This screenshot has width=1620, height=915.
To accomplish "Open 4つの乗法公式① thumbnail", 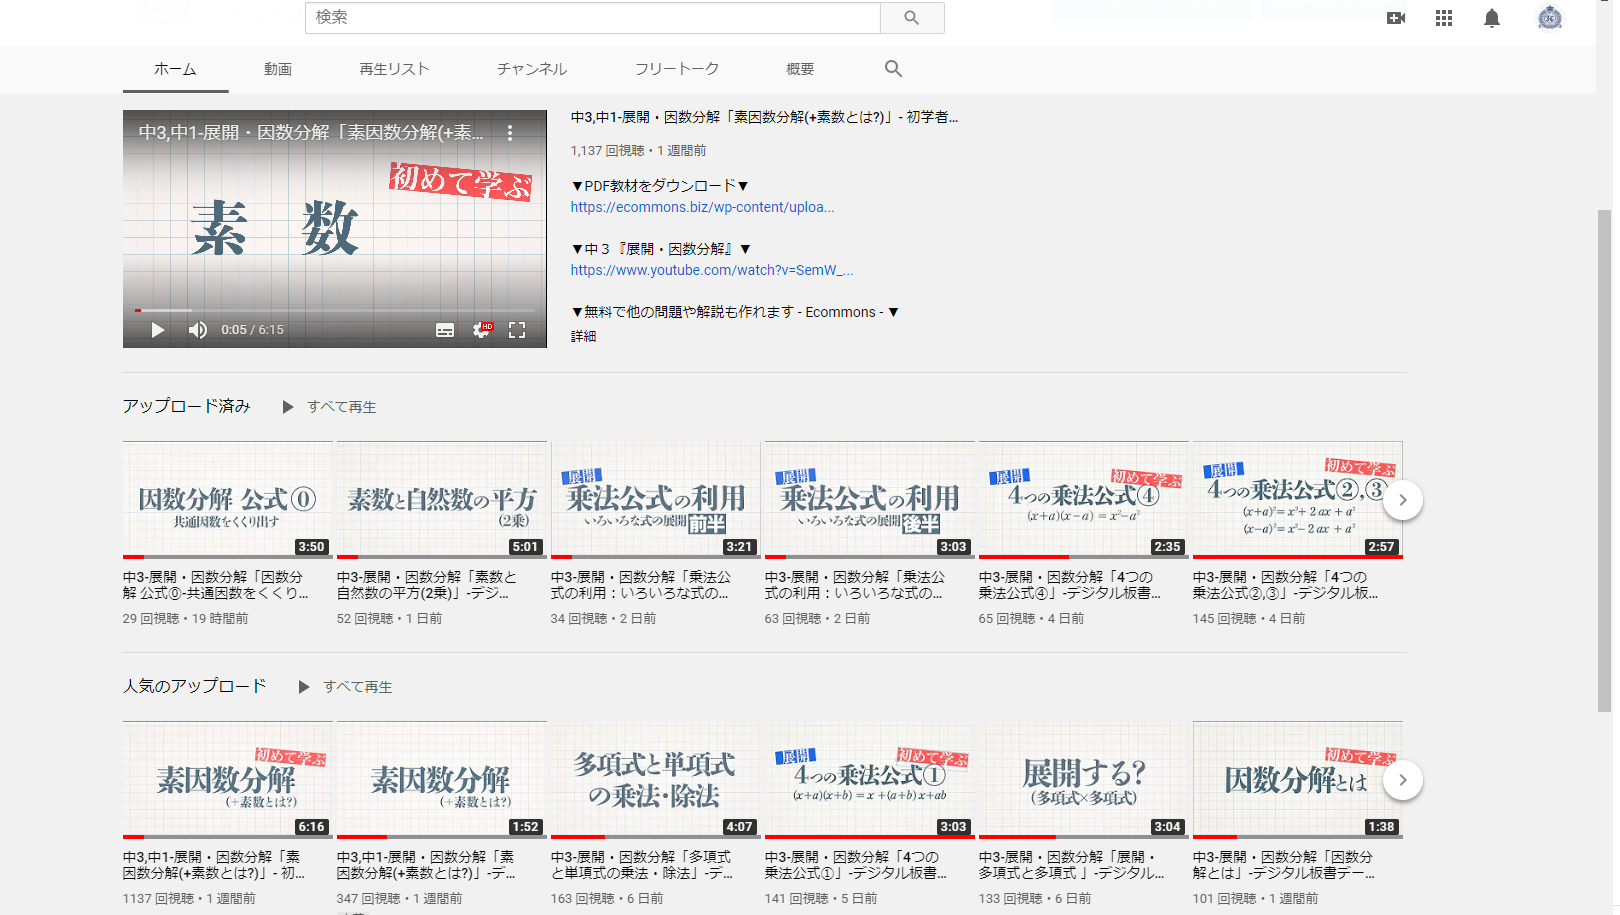I will point(870,780).
